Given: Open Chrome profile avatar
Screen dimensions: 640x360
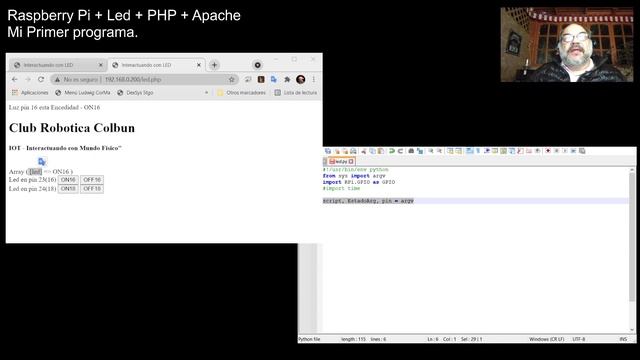Looking at the screenshot, I should [x=301, y=80].
